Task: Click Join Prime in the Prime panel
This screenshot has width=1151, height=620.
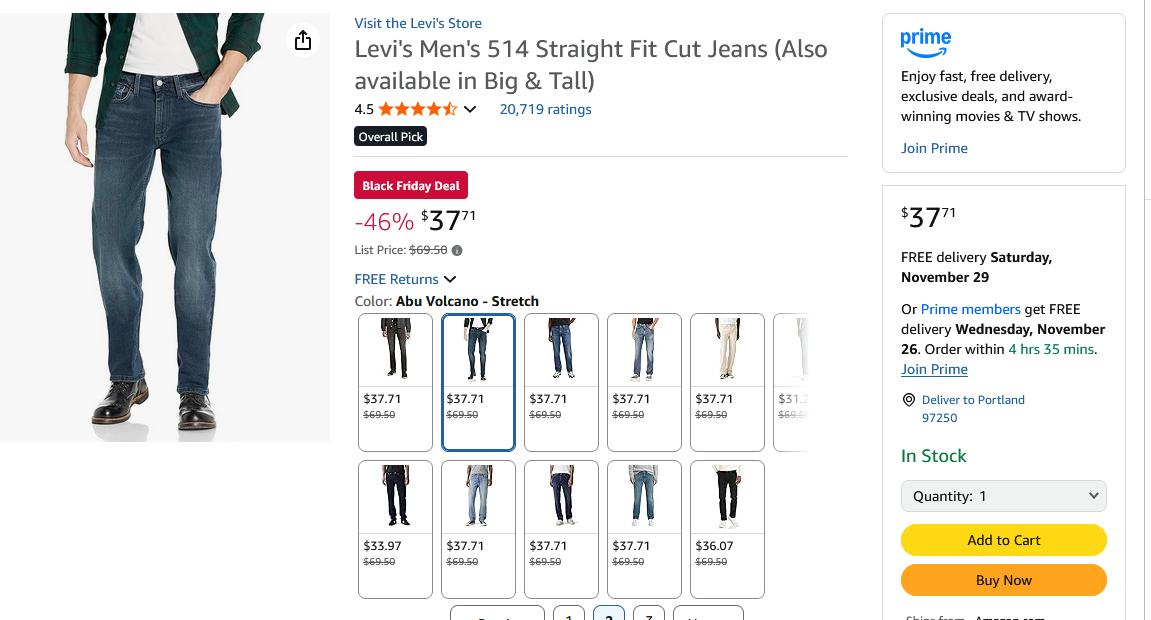Action: point(934,148)
